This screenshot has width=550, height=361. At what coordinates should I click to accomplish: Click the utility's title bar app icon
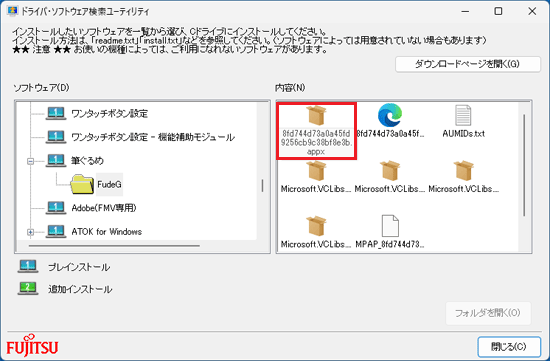[x=13, y=11]
